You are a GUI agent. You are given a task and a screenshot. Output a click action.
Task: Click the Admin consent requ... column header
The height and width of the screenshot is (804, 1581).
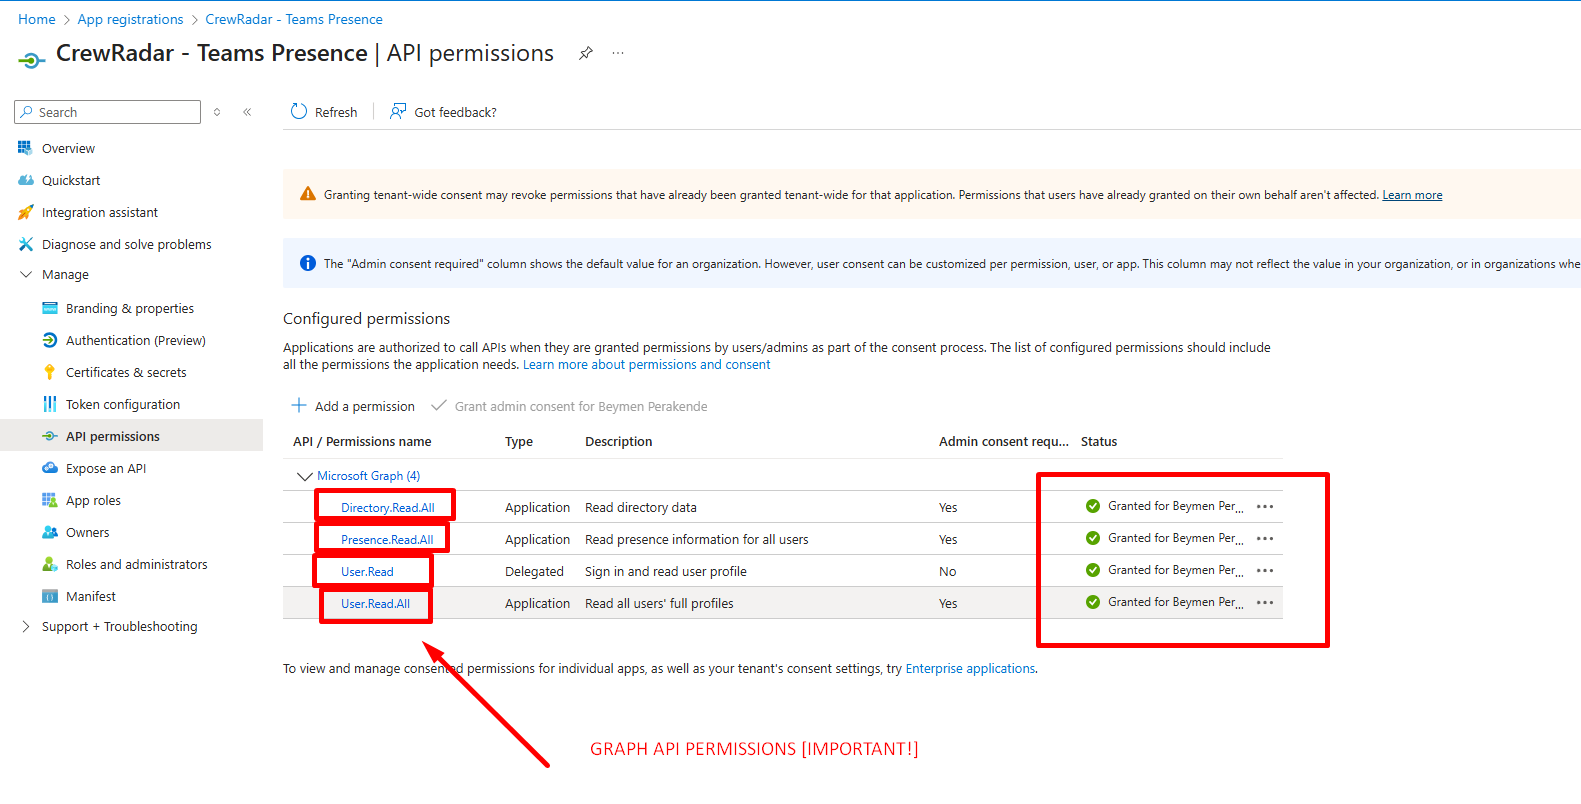(x=1004, y=441)
